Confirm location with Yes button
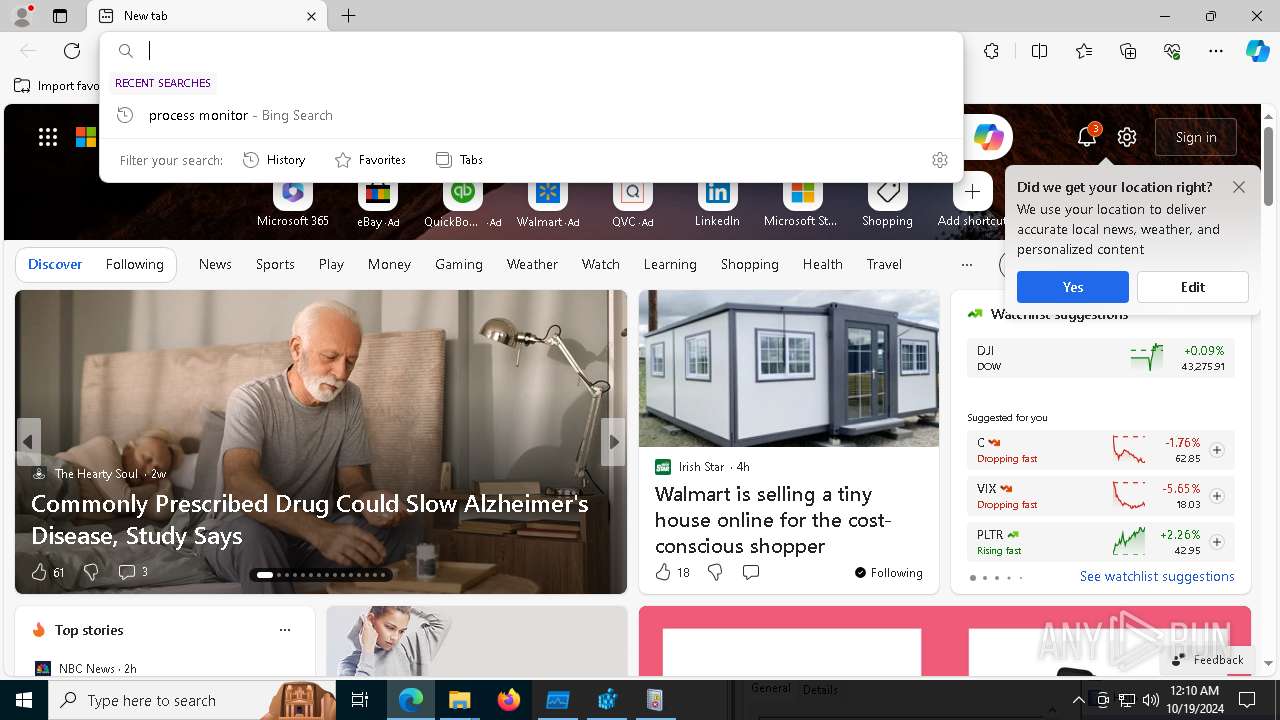Image resolution: width=1280 pixels, height=720 pixels. 1073,287
